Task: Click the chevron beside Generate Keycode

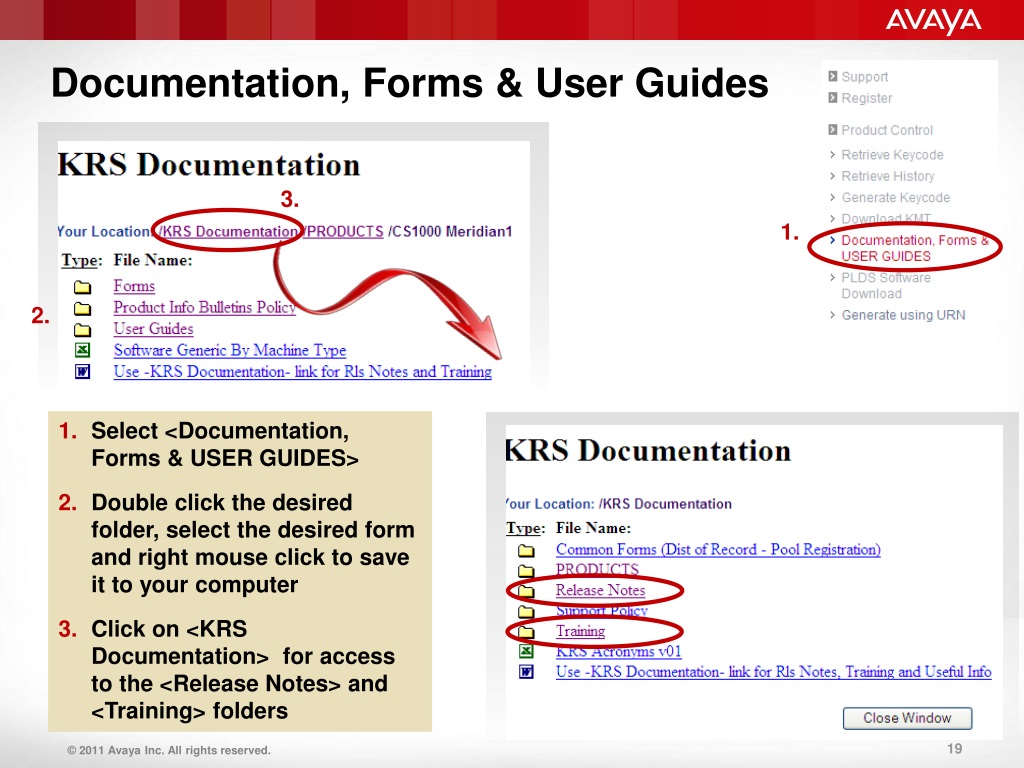Action: (833, 197)
